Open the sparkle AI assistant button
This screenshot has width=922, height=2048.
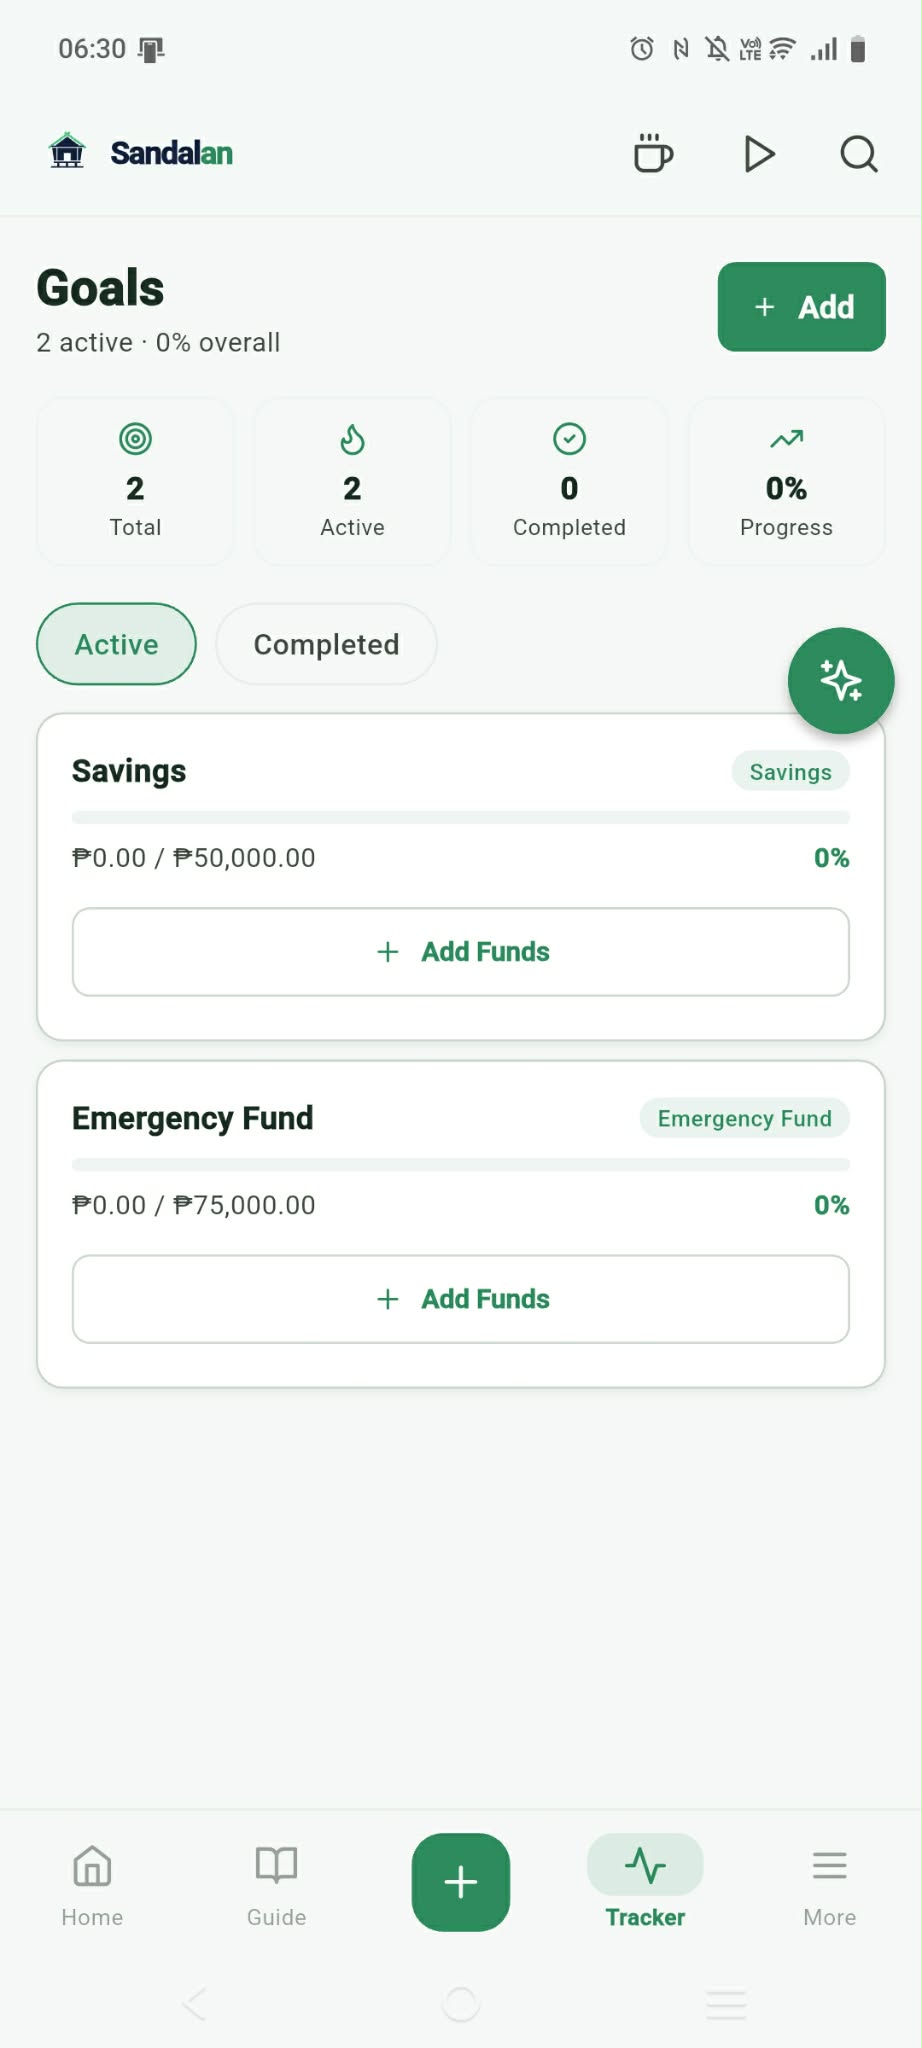coord(840,681)
